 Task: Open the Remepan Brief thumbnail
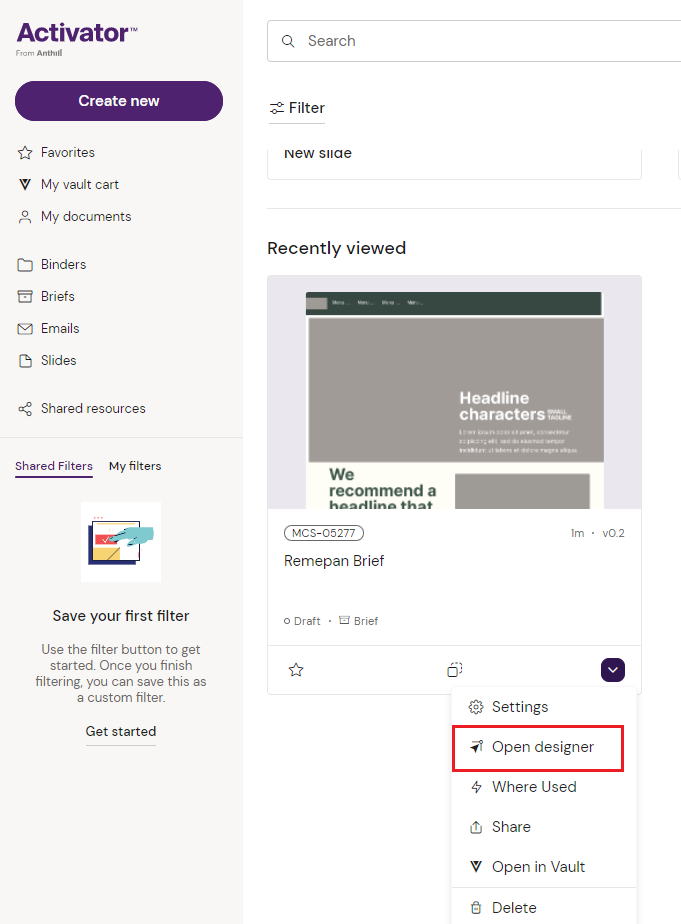pyautogui.click(x=454, y=393)
